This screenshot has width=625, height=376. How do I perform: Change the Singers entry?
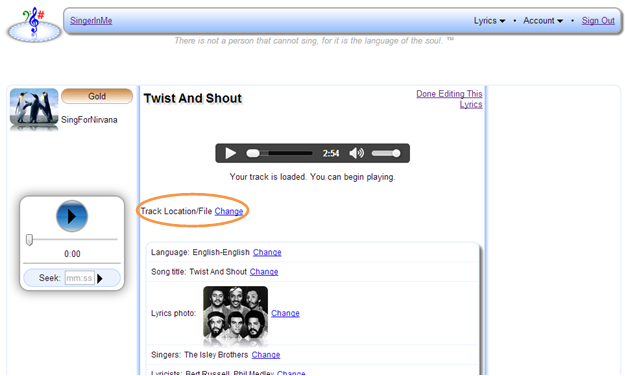266,355
